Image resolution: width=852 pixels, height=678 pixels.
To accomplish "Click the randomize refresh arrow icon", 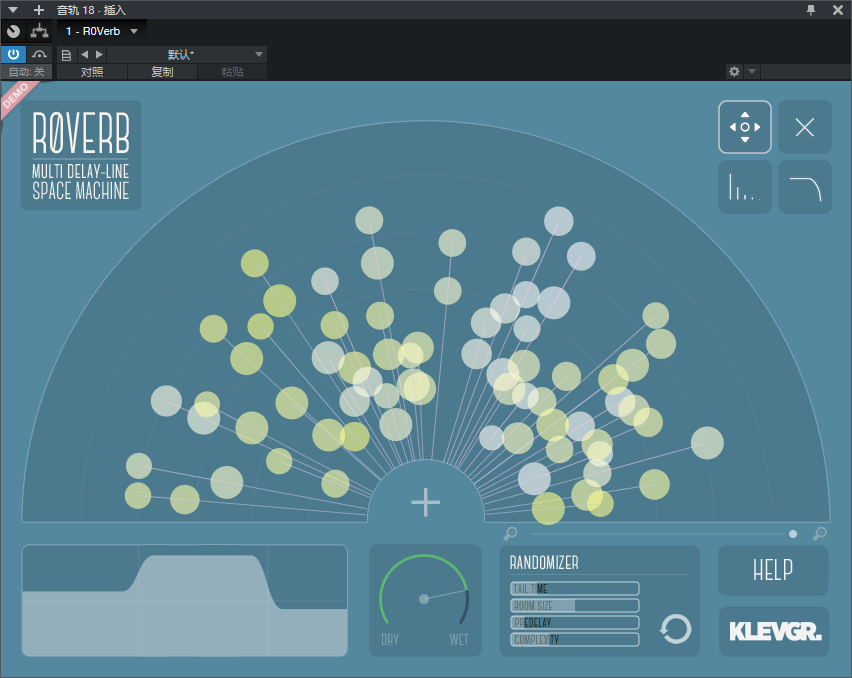I will (x=675, y=628).
